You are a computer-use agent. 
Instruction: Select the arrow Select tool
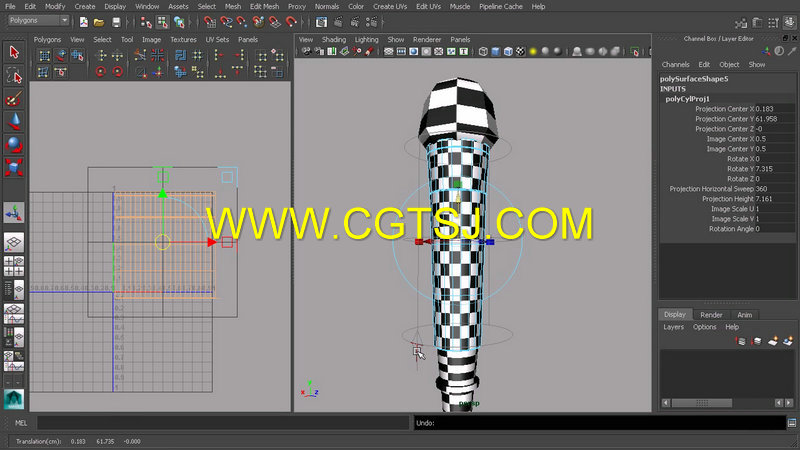click(x=14, y=52)
